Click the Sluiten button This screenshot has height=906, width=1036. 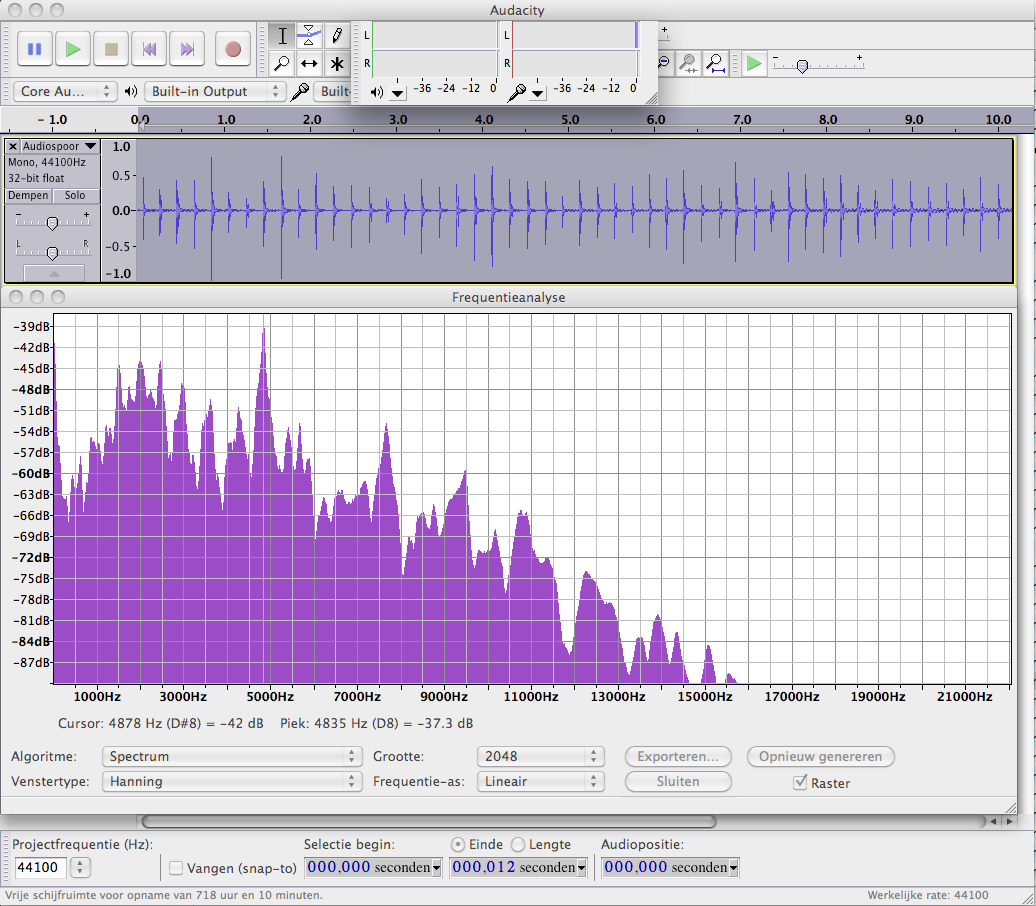678,782
